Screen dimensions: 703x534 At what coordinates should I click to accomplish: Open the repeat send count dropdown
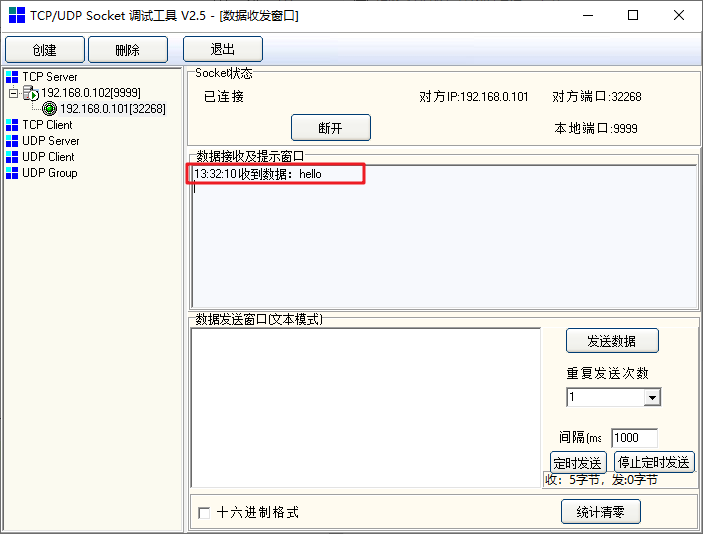point(652,397)
